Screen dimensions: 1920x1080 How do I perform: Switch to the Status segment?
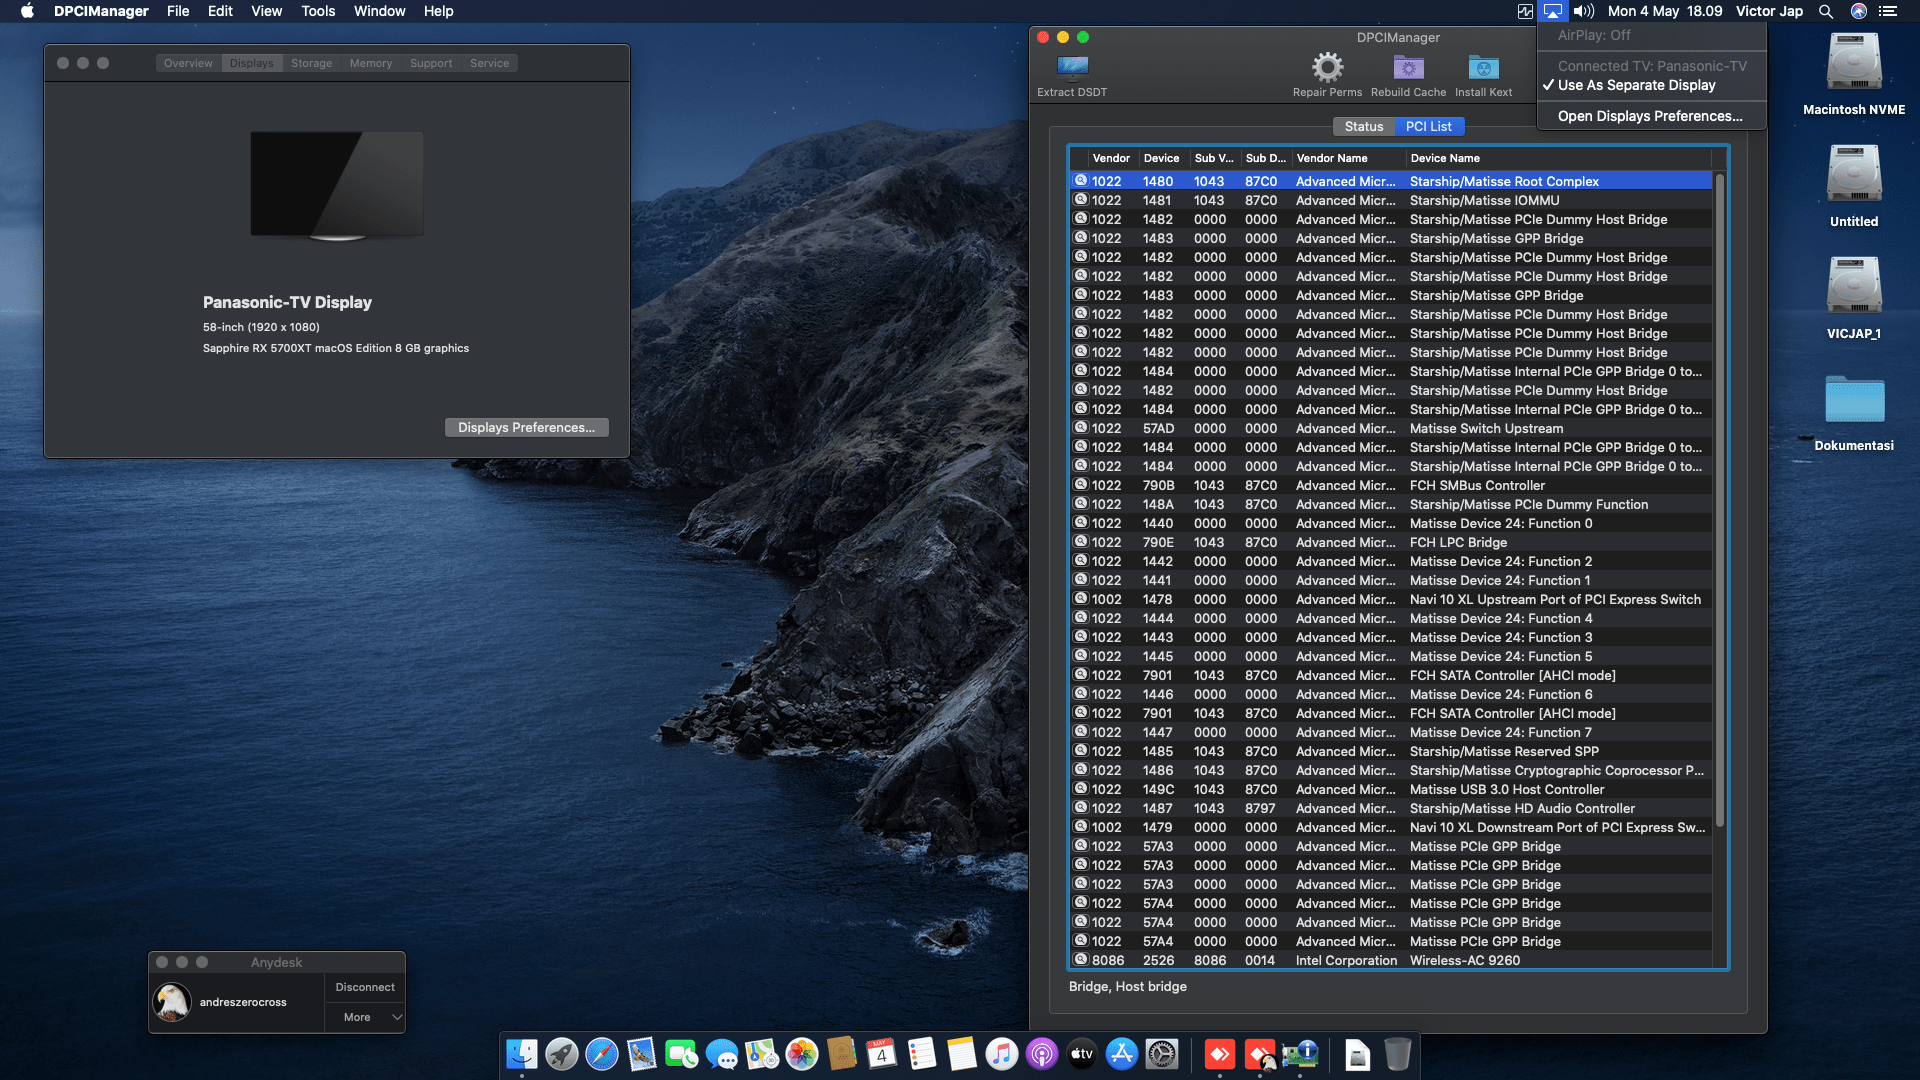point(1363,126)
